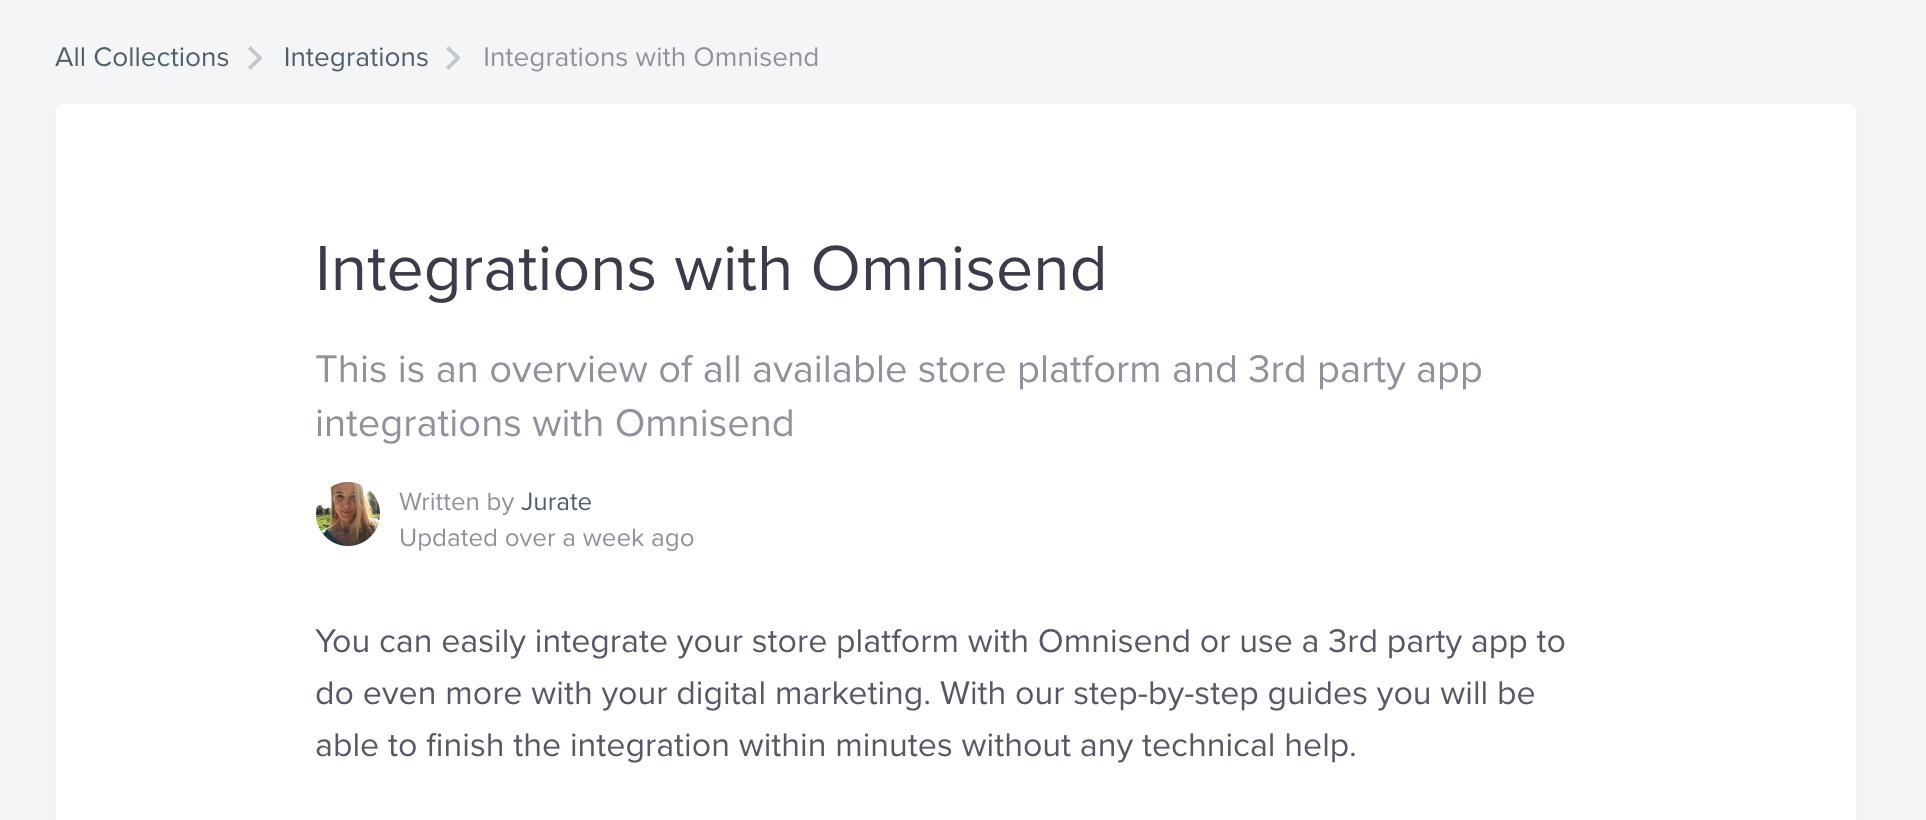Image resolution: width=1926 pixels, height=820 pixels.
Task: Click the Updated over a week ago timestamp
Action: 546,538
